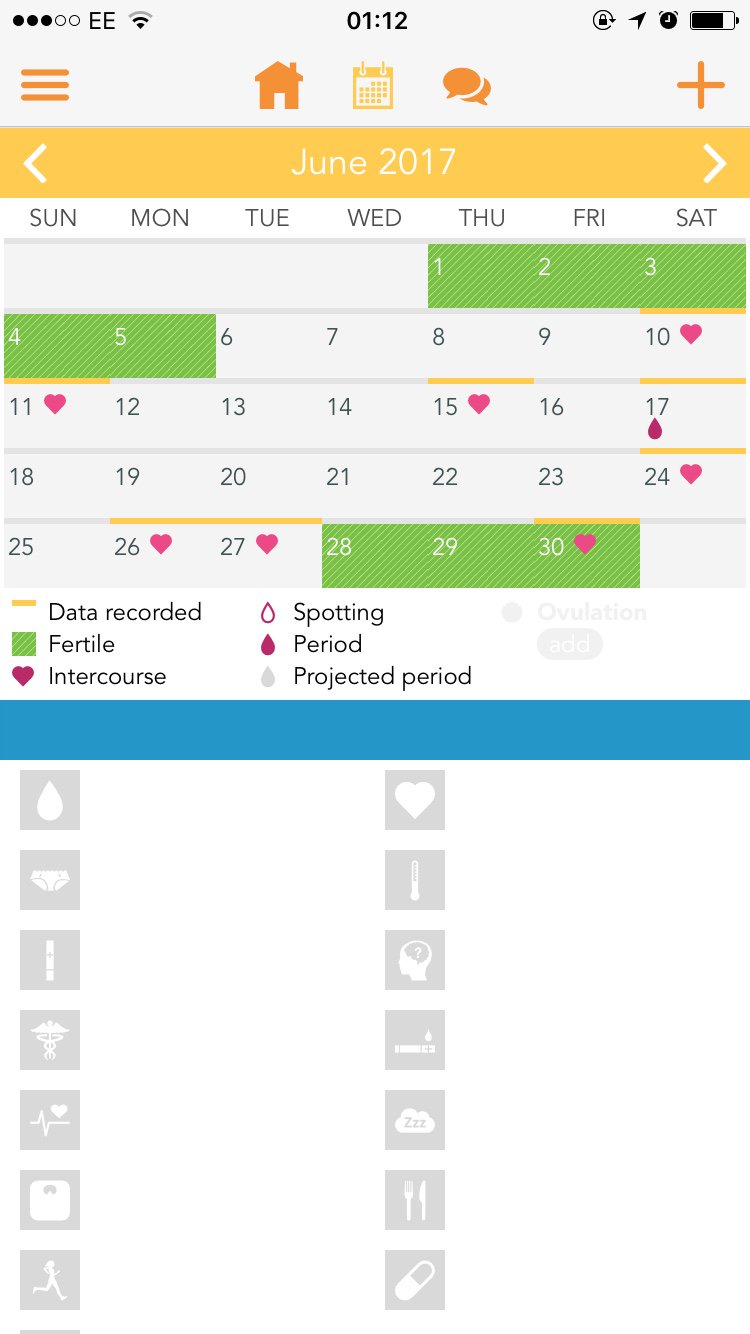Open the calendar view icon
750x1334 pixels.
click(x=373, y=86)
